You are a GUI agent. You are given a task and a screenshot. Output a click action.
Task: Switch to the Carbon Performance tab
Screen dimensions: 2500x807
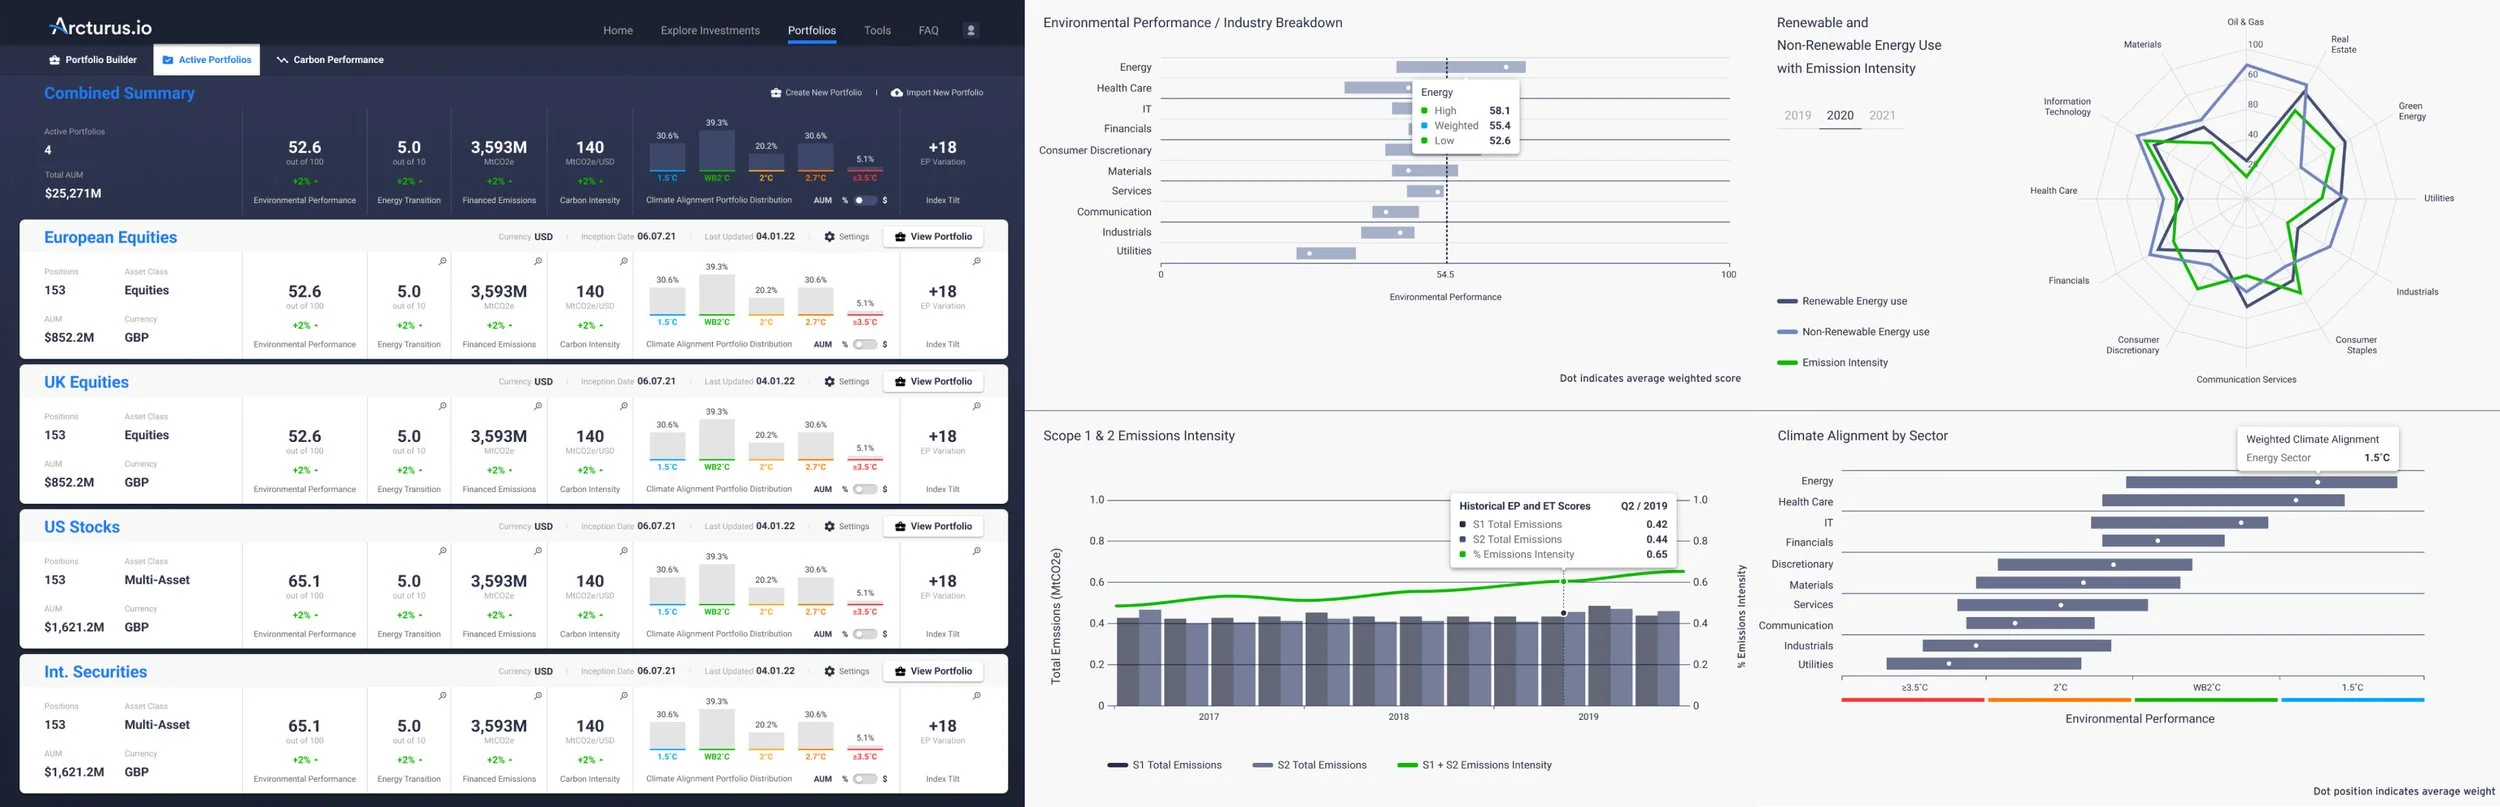tap(330, 60)
